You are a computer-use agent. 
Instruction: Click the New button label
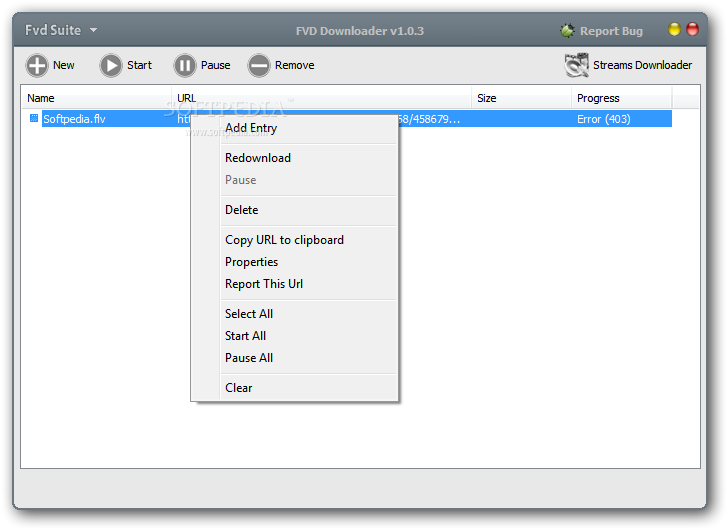point(64,65)
